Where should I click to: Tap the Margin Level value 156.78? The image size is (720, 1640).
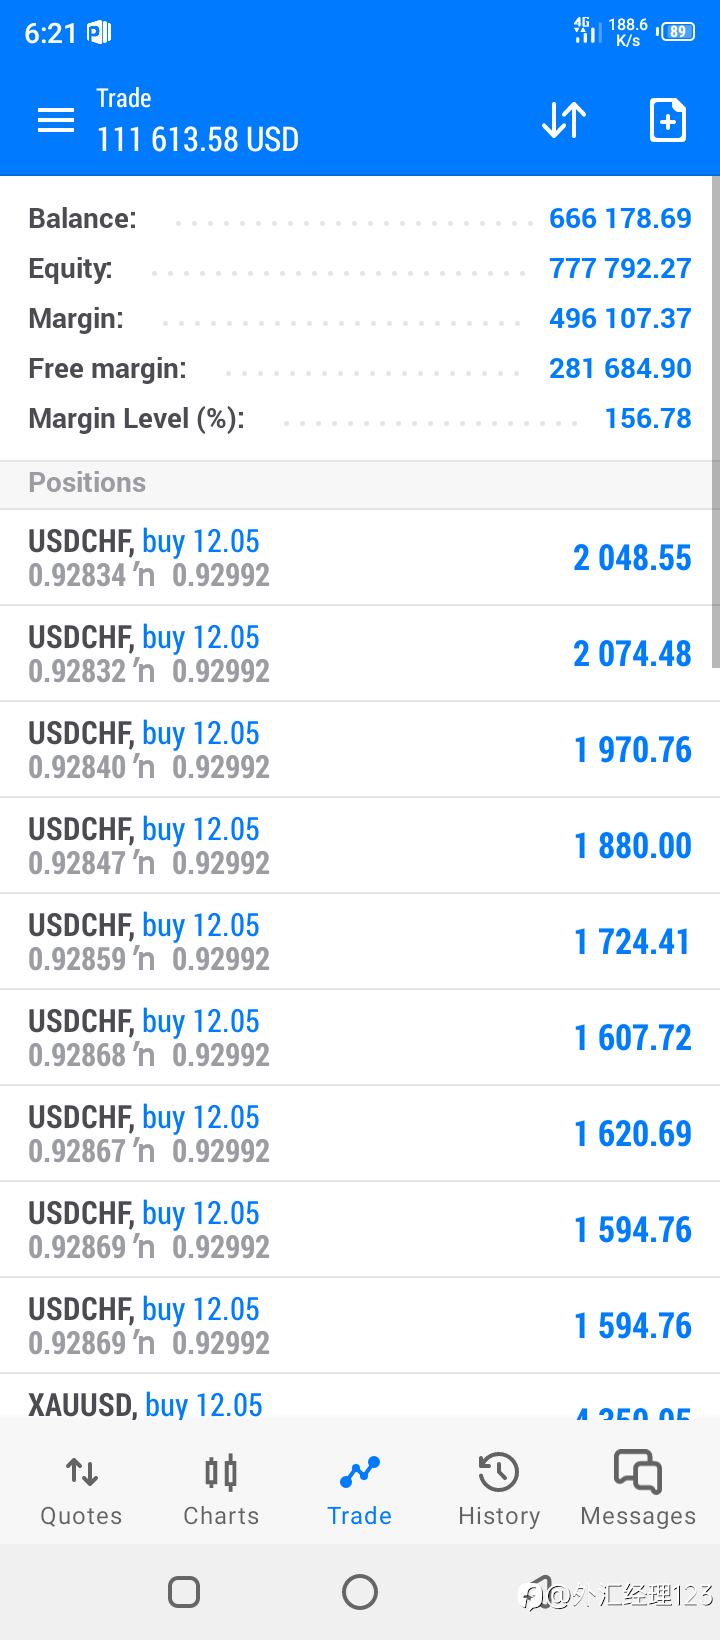tap(648, 419)
